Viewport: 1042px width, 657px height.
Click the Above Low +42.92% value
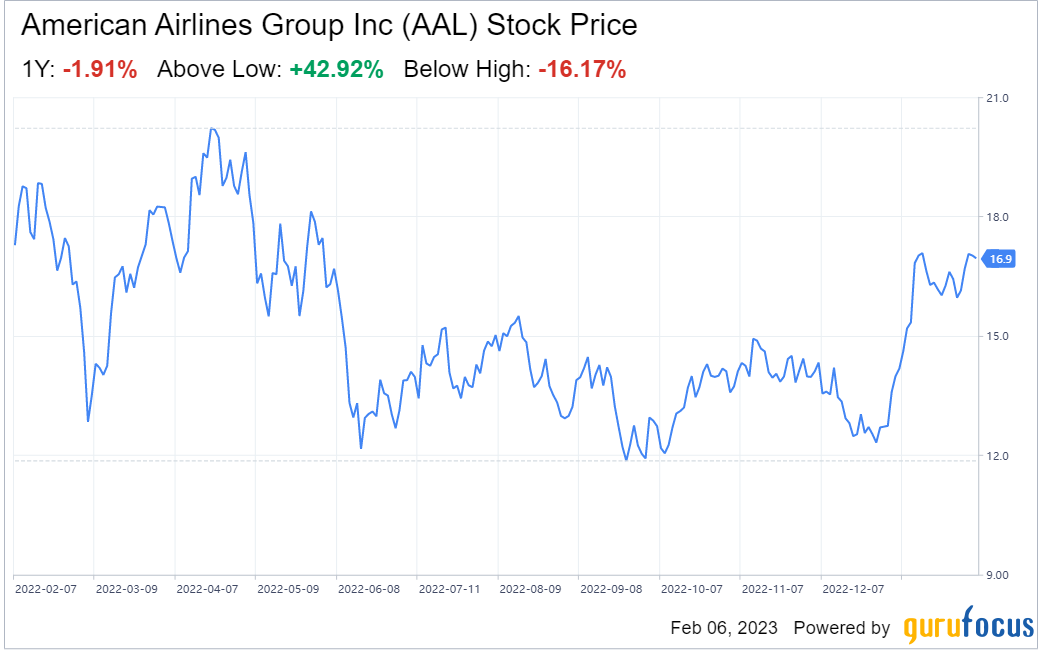click(336, 69)
